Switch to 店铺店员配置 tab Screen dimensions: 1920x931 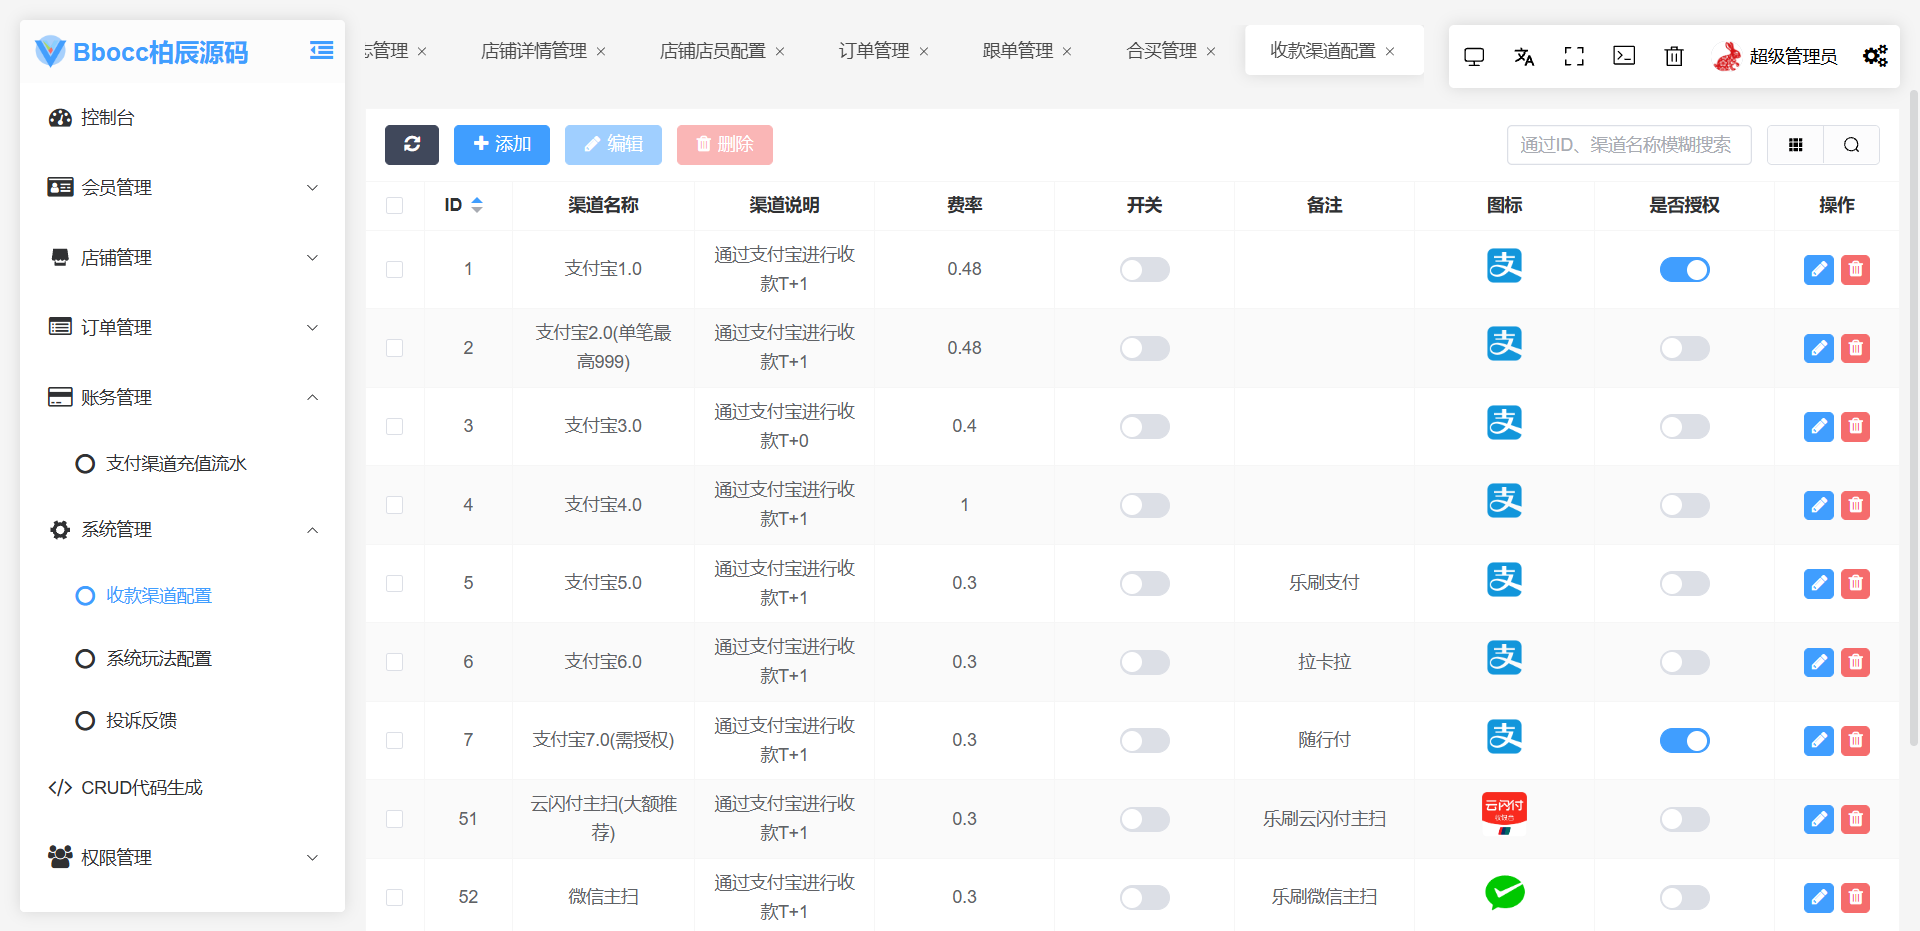tap(712, 51)
